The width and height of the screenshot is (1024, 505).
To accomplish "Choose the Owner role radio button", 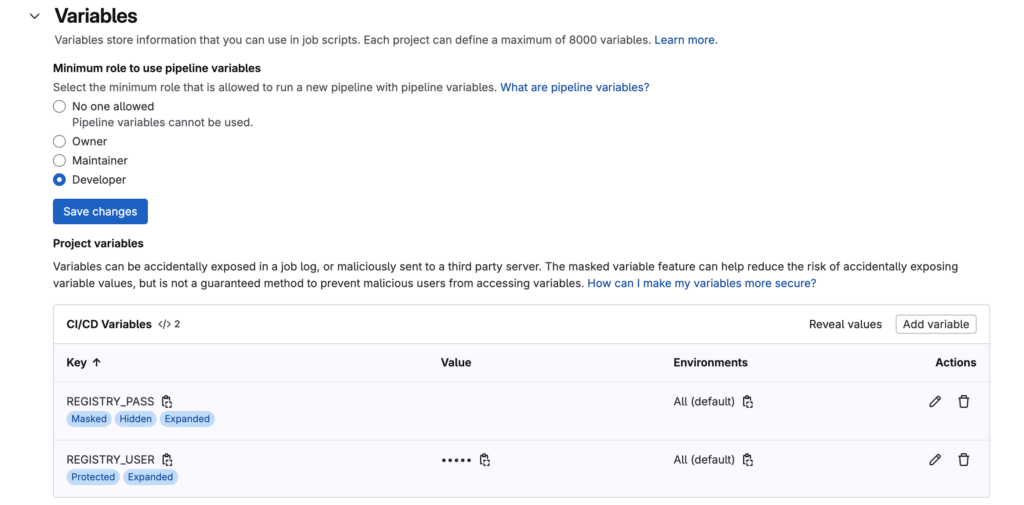I will [x=60, y=142].
